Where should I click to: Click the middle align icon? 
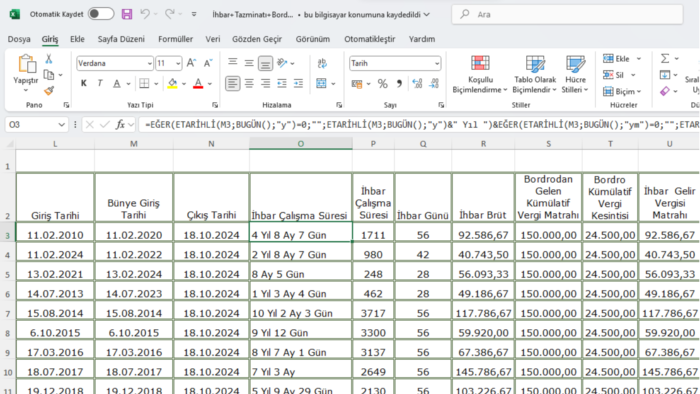249,63
